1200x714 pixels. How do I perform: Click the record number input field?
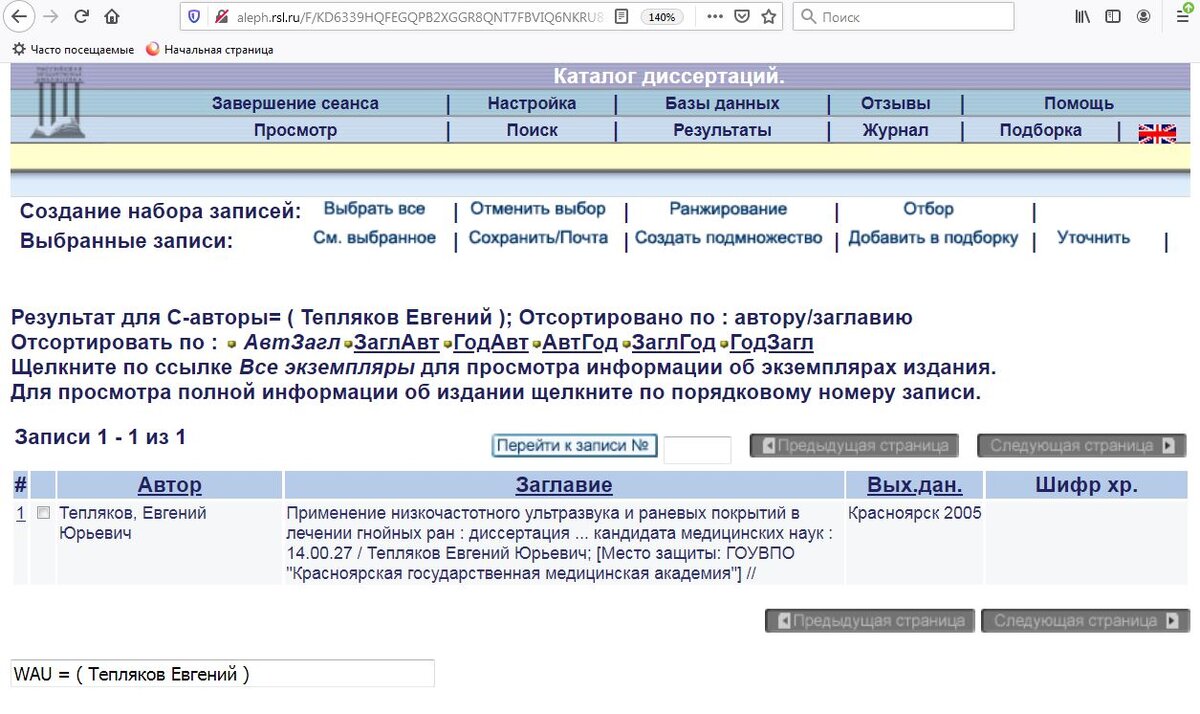click(x=697, y=449)
